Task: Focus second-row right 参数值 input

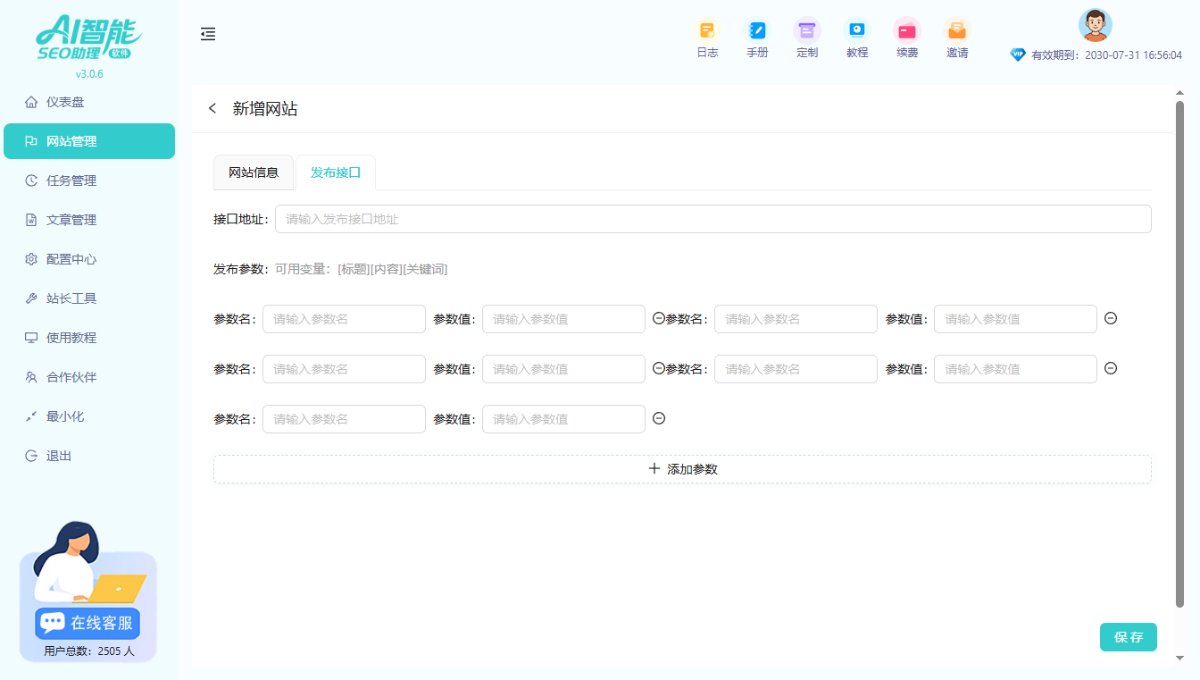Action: [x=1015, y=369]
